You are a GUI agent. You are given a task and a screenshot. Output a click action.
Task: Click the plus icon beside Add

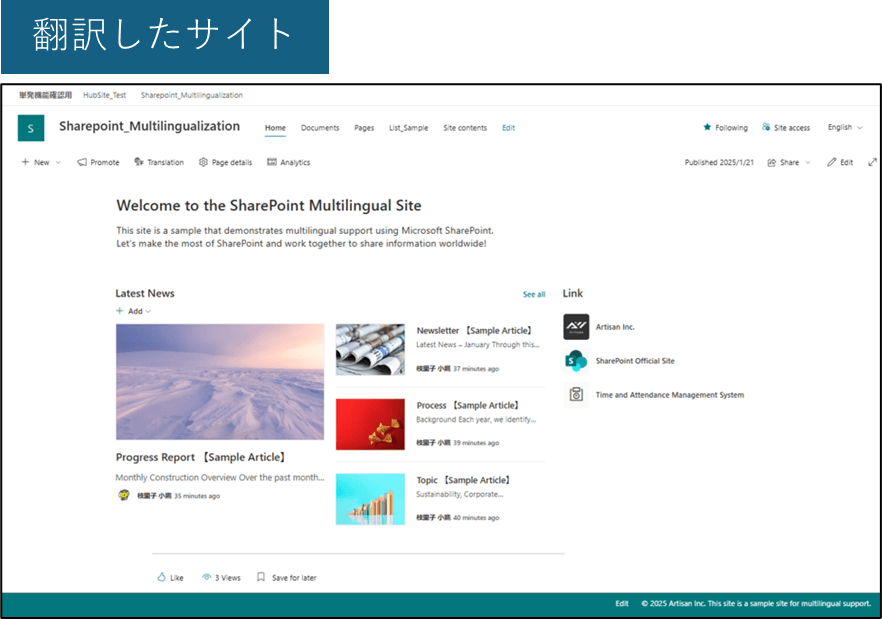[119, 311]
